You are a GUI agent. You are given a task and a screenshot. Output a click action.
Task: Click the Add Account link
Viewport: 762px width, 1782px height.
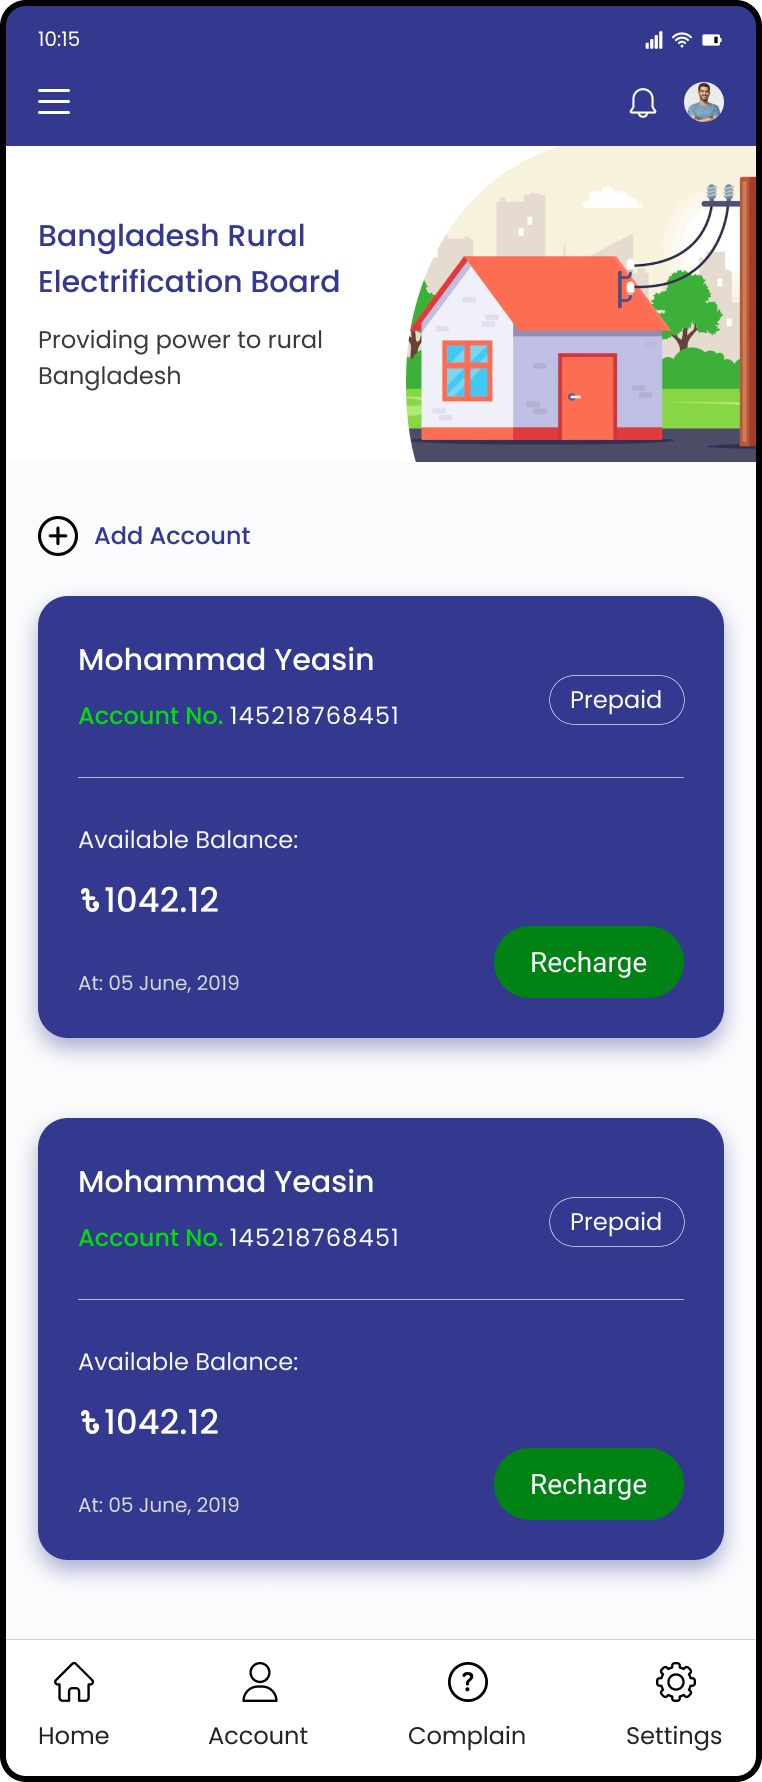[172, 536]
